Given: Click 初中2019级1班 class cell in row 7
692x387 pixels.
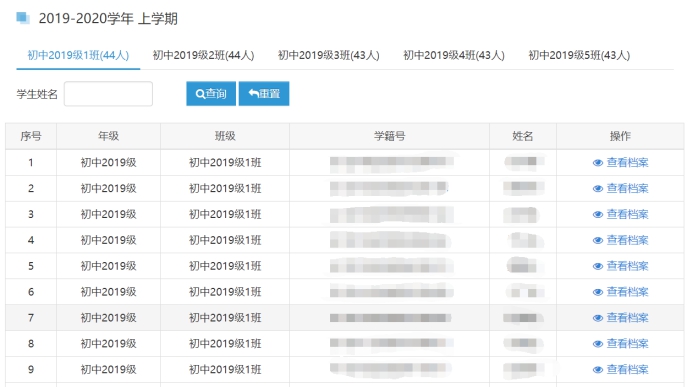Looking at the screenshot, I should click(225, 318).
